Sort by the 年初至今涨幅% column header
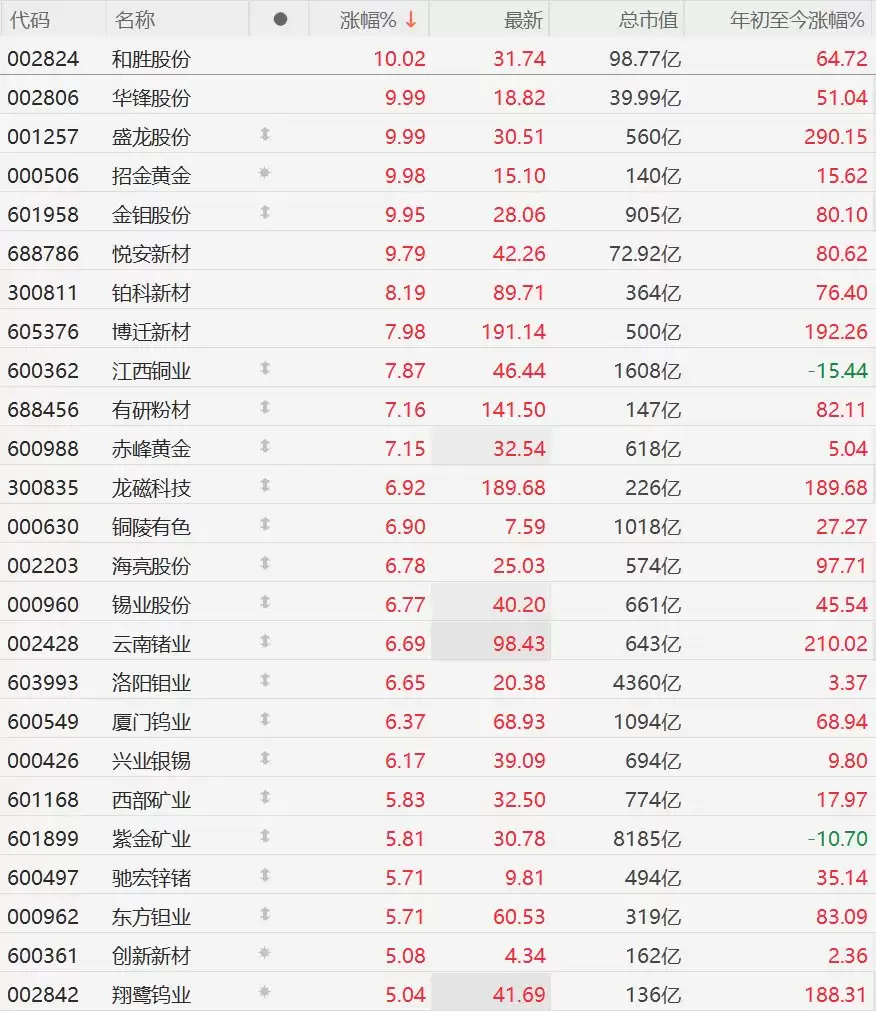Viewport: 876px width, 1011px height. point(797,20)
